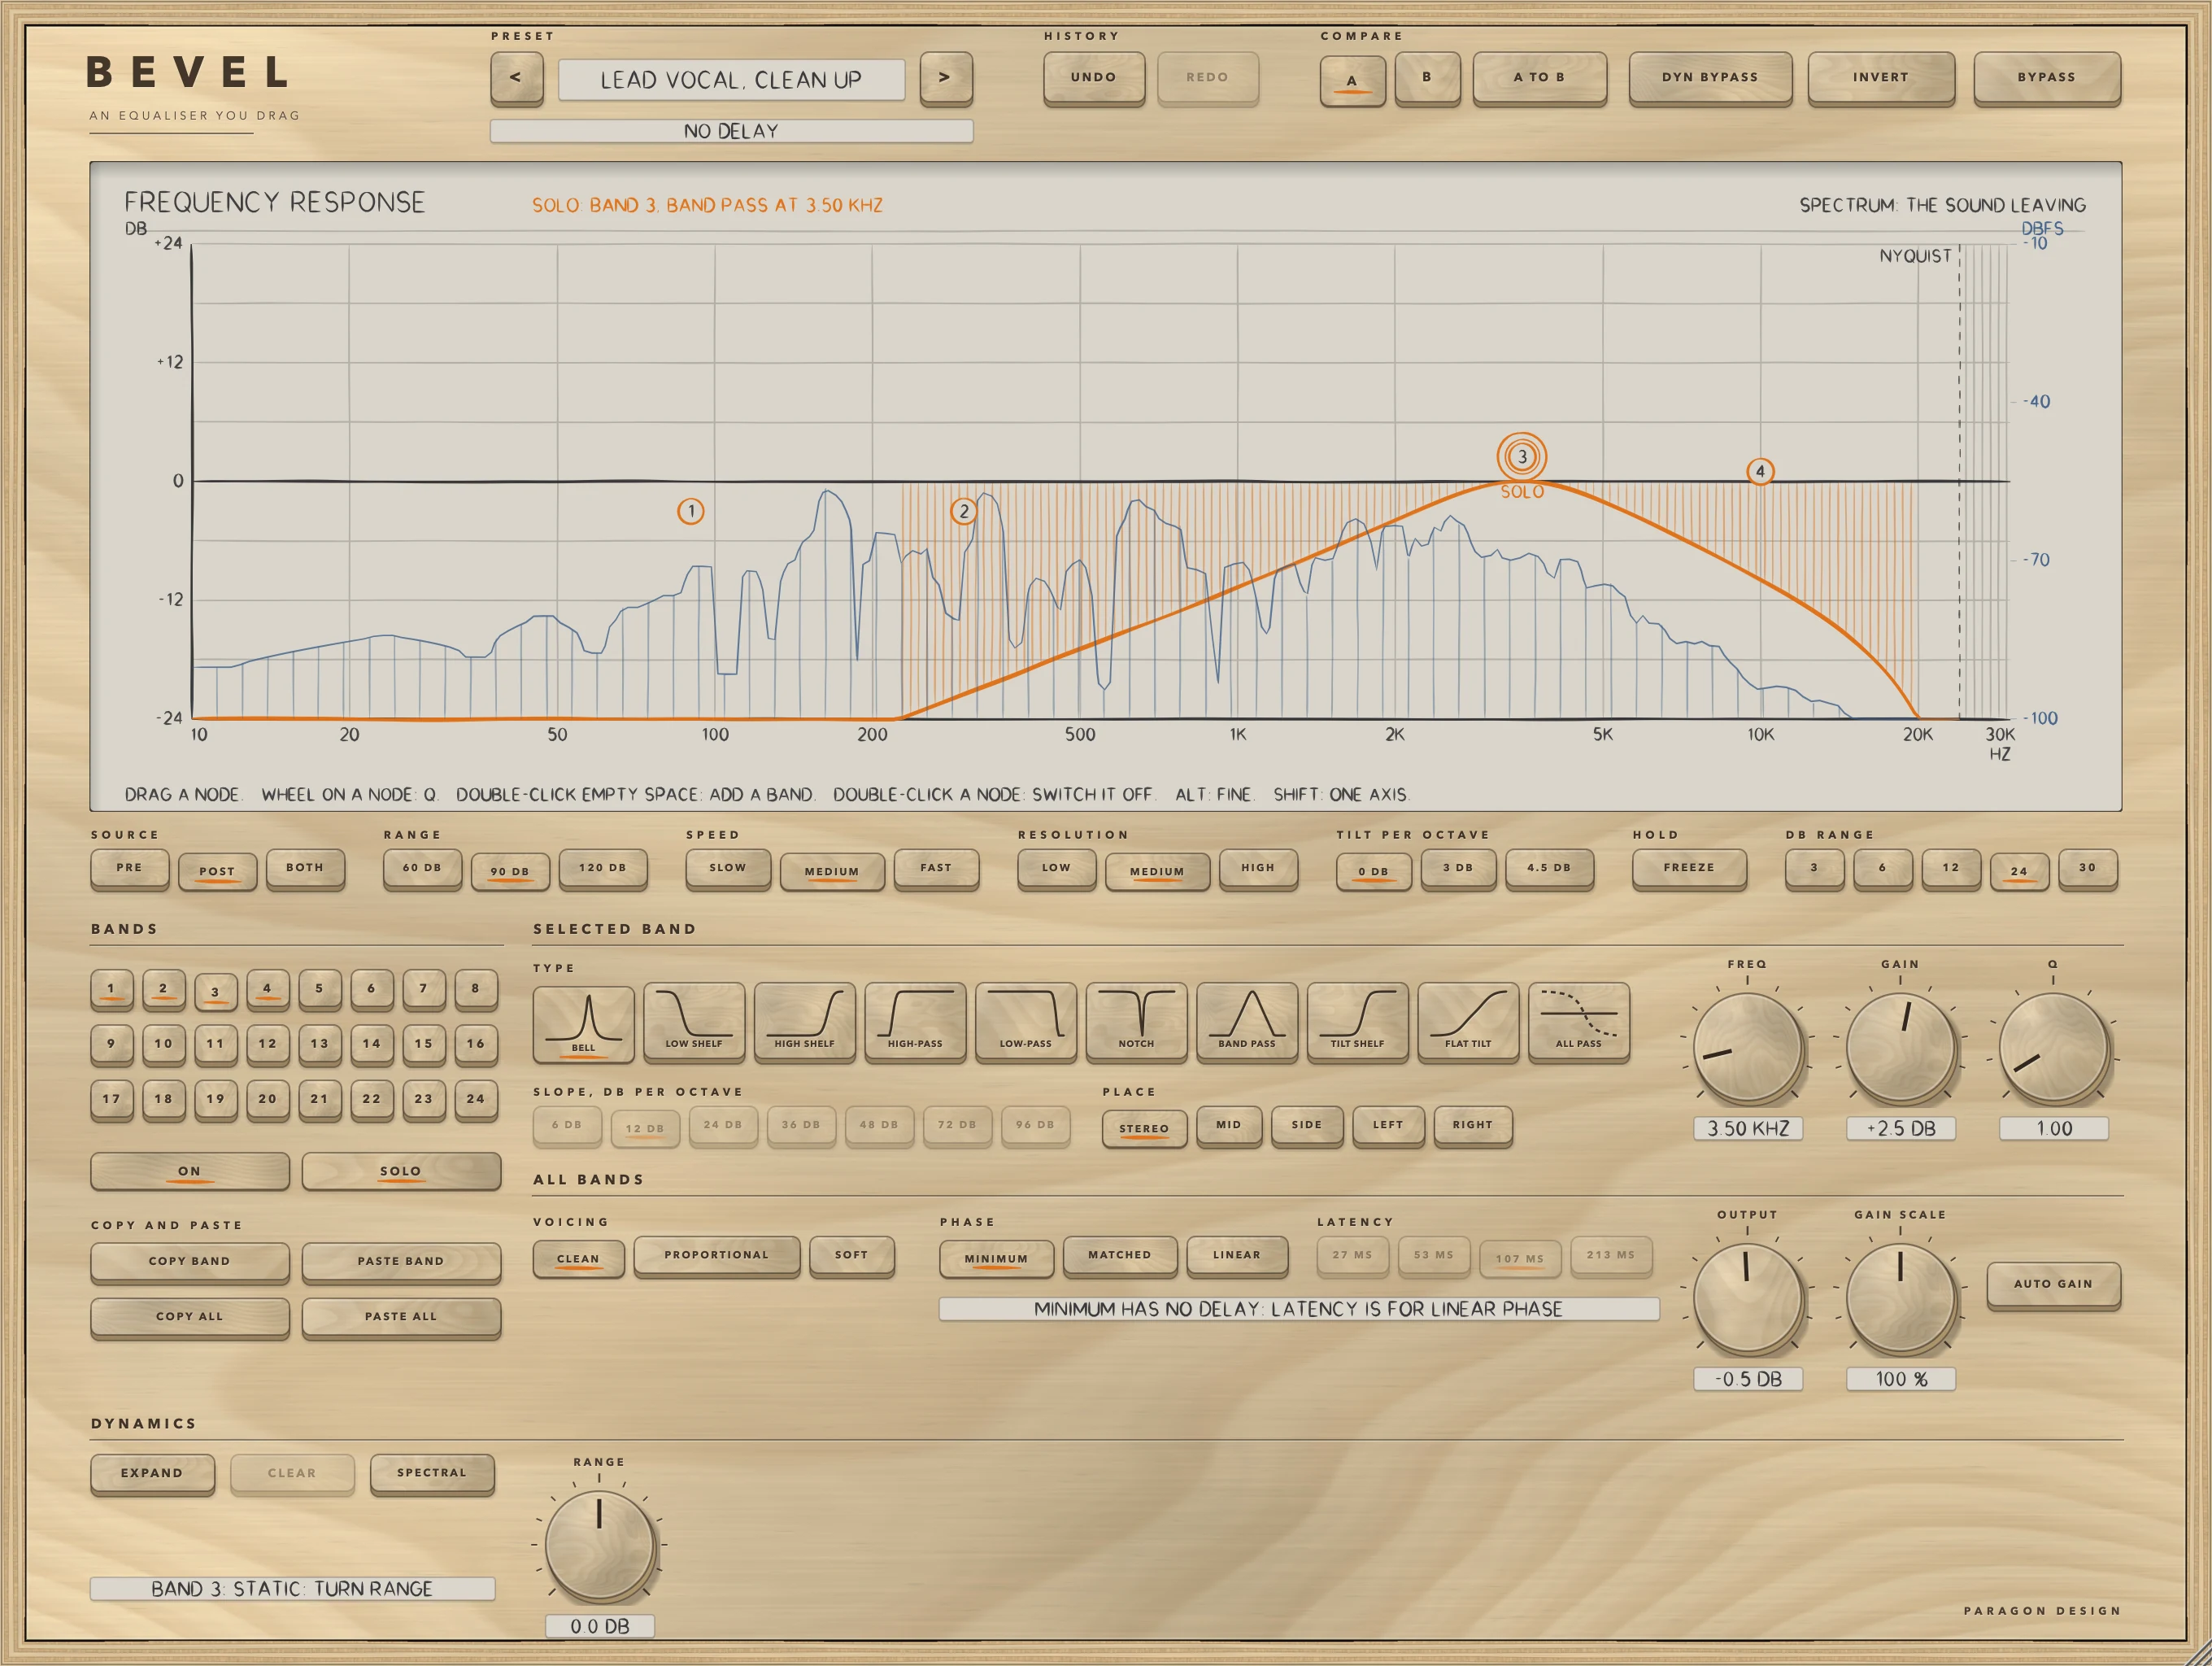This screenshot has height=1666, width=2212.
Task: Select the Low Shelf filter type
Action: (x=694, y=1021)
